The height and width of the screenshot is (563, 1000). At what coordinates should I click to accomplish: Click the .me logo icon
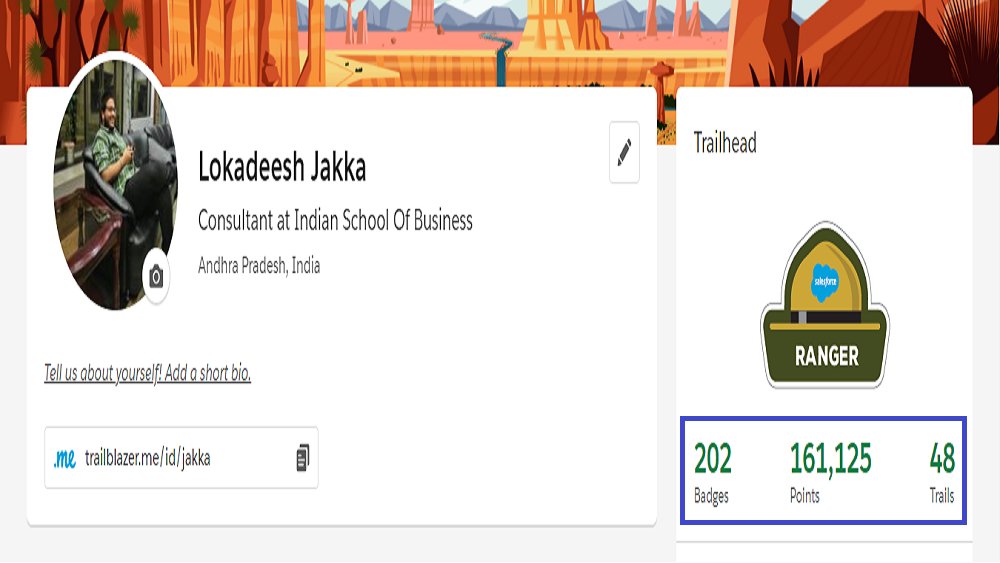(x=64, y=458)
